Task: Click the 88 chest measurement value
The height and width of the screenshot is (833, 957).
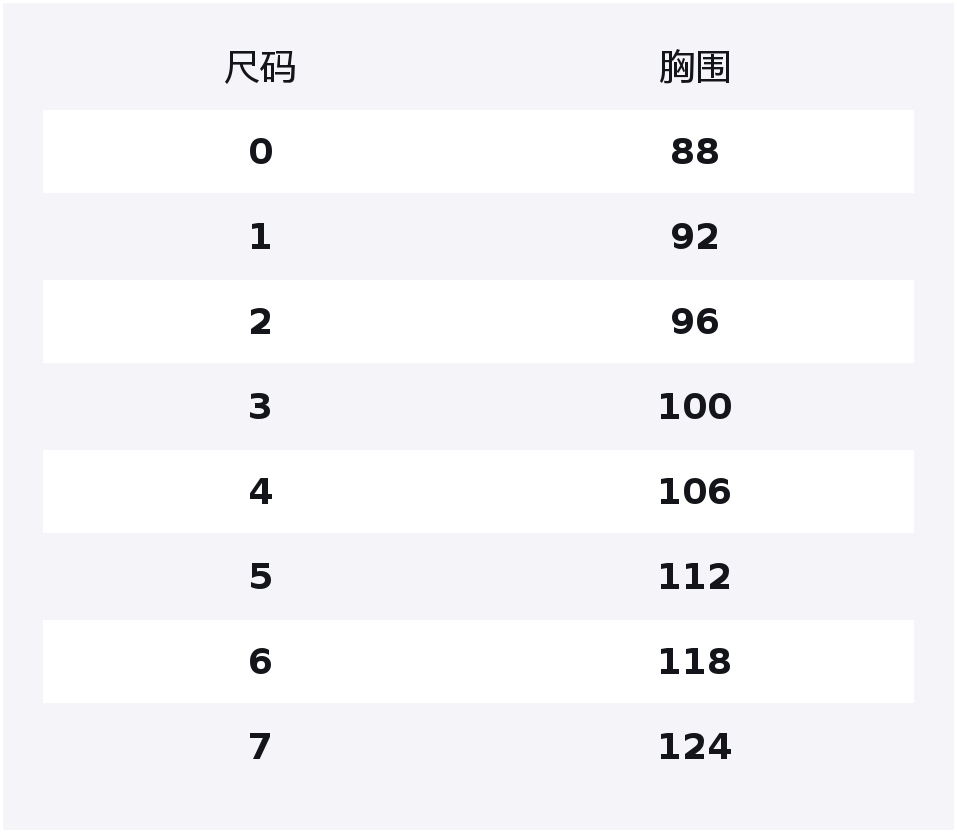Action: (x=694, y=152)
